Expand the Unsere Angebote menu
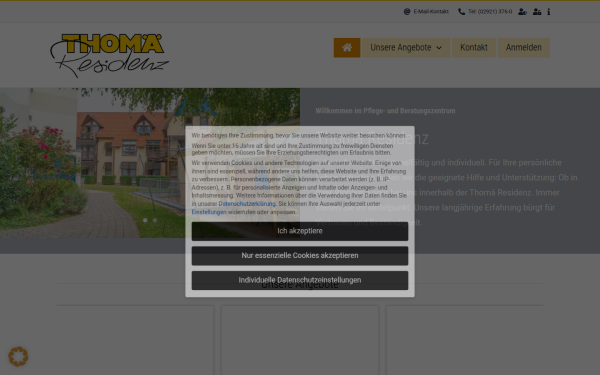 pyautogui.click(x=406, y=47)
